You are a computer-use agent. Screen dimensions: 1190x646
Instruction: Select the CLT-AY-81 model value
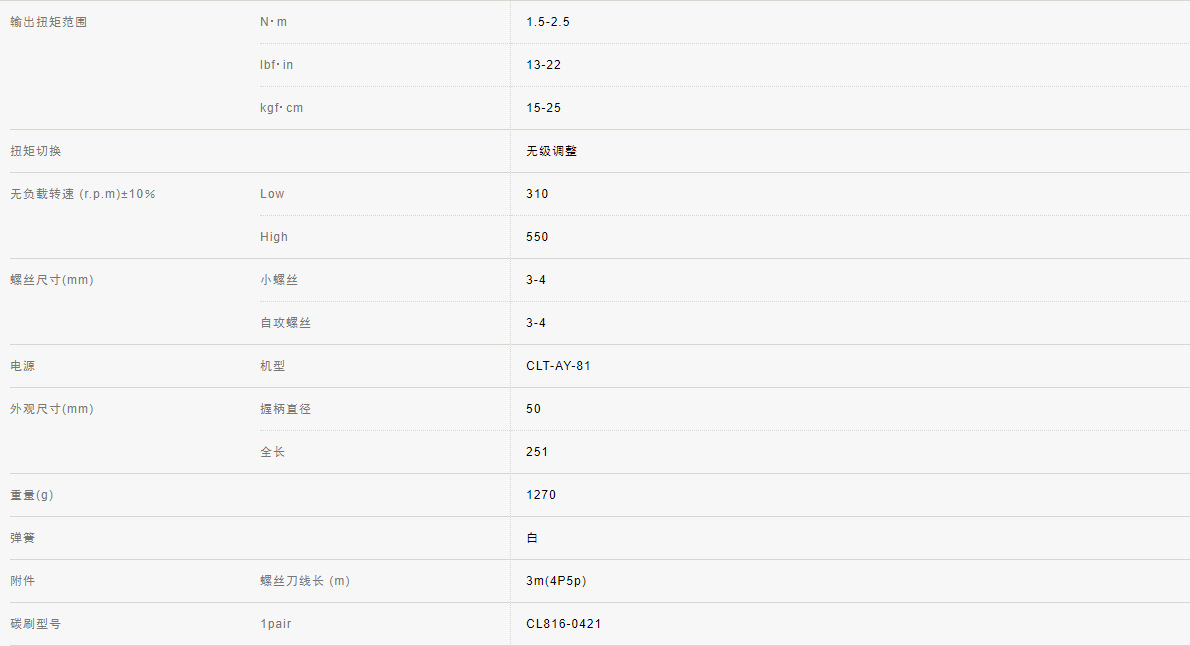[558, 366]
